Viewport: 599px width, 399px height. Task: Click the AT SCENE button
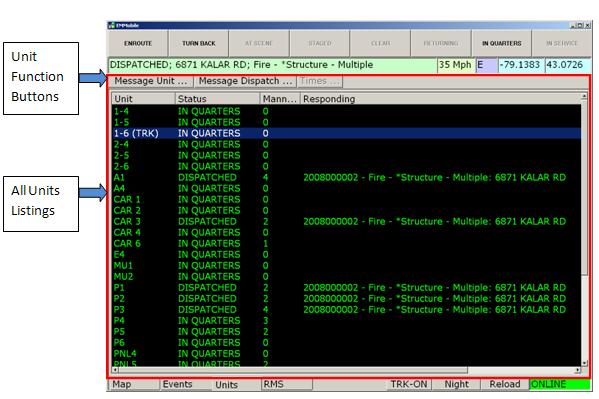tap(259, 43)
